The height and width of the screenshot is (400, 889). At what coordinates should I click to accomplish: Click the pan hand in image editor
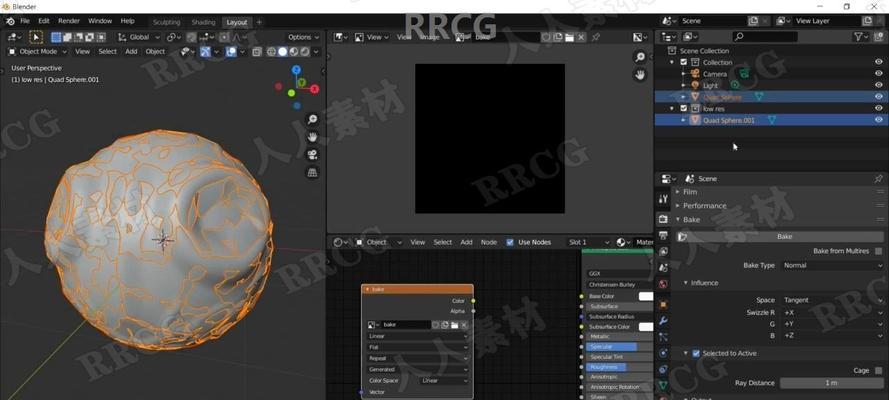coord(640,74)
